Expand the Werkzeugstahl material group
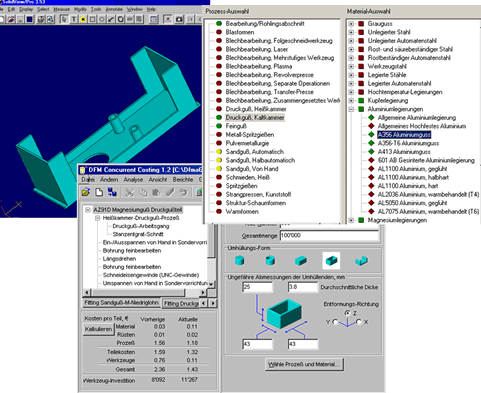481x393 pixels. coord(351,66)
